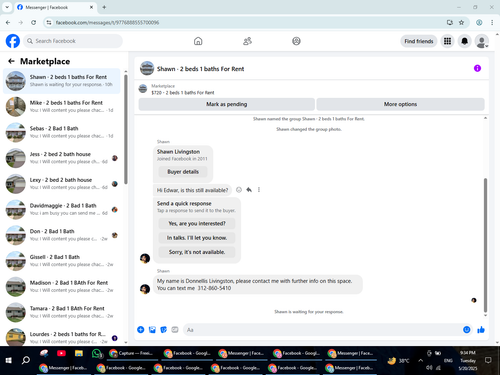Open Gissell - 2 Bad 1 Bath chat
The height and width of the screenshot is (375, 500).
[x=62, y=261]
